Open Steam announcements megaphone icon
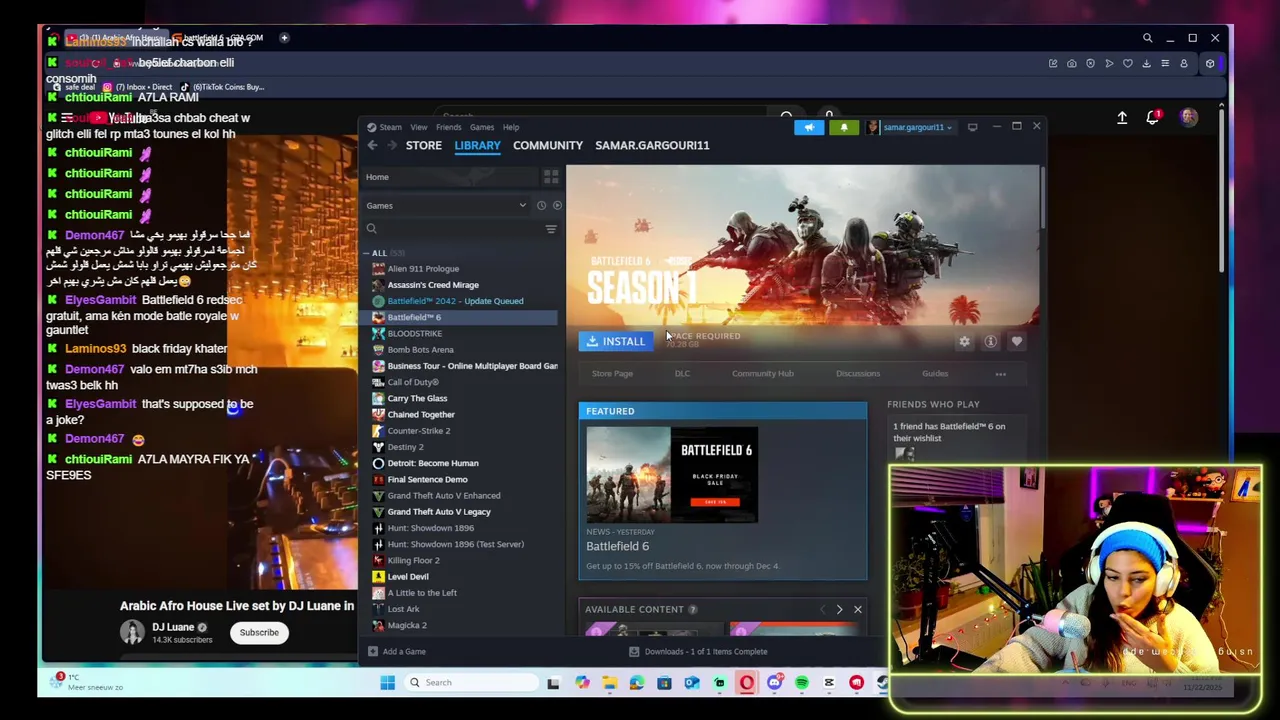 click(809, 127)
